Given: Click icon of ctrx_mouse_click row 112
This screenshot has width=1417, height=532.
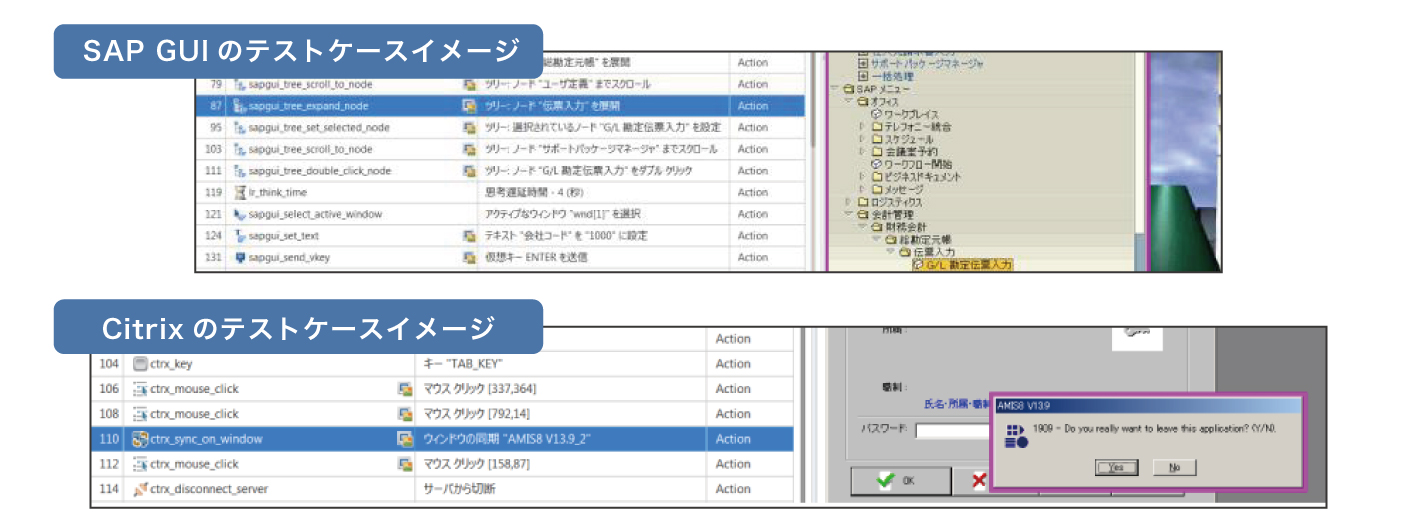Looking at the screenshot, I should (140, 464).
